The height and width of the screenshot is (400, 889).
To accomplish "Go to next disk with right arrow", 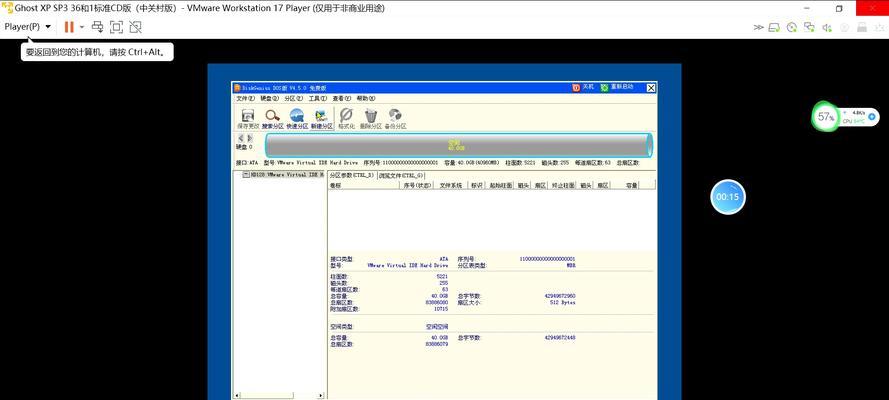I will tap(249, 138).
